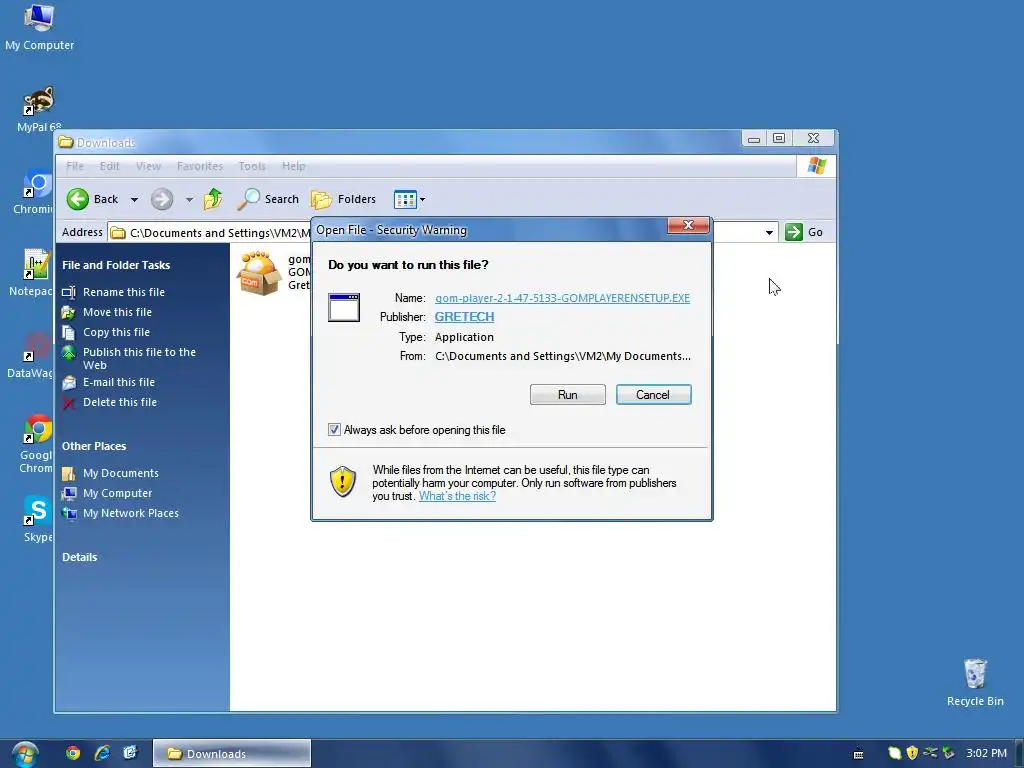Click the third quick launch icon

[x=131, y=753]
